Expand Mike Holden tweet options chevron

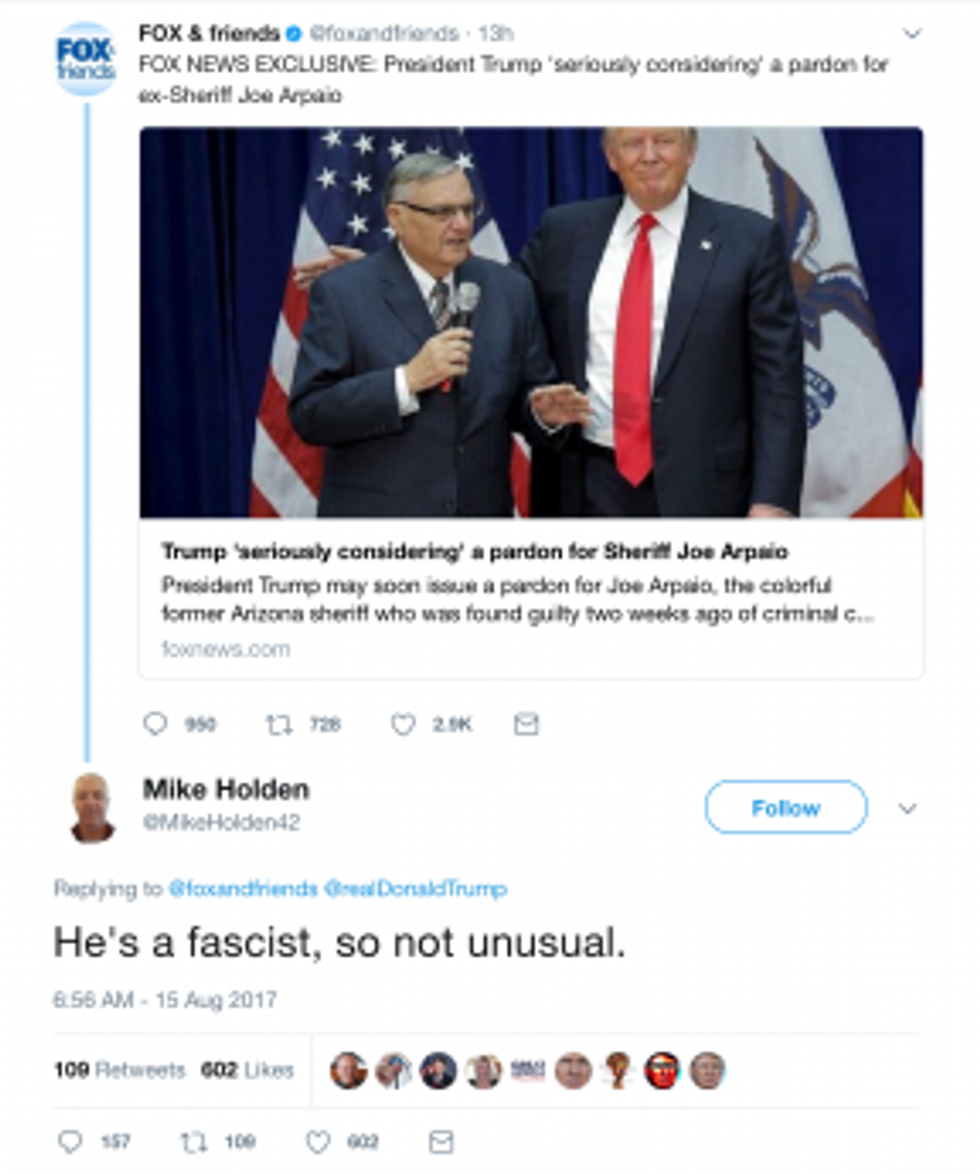tap(907, 808)
